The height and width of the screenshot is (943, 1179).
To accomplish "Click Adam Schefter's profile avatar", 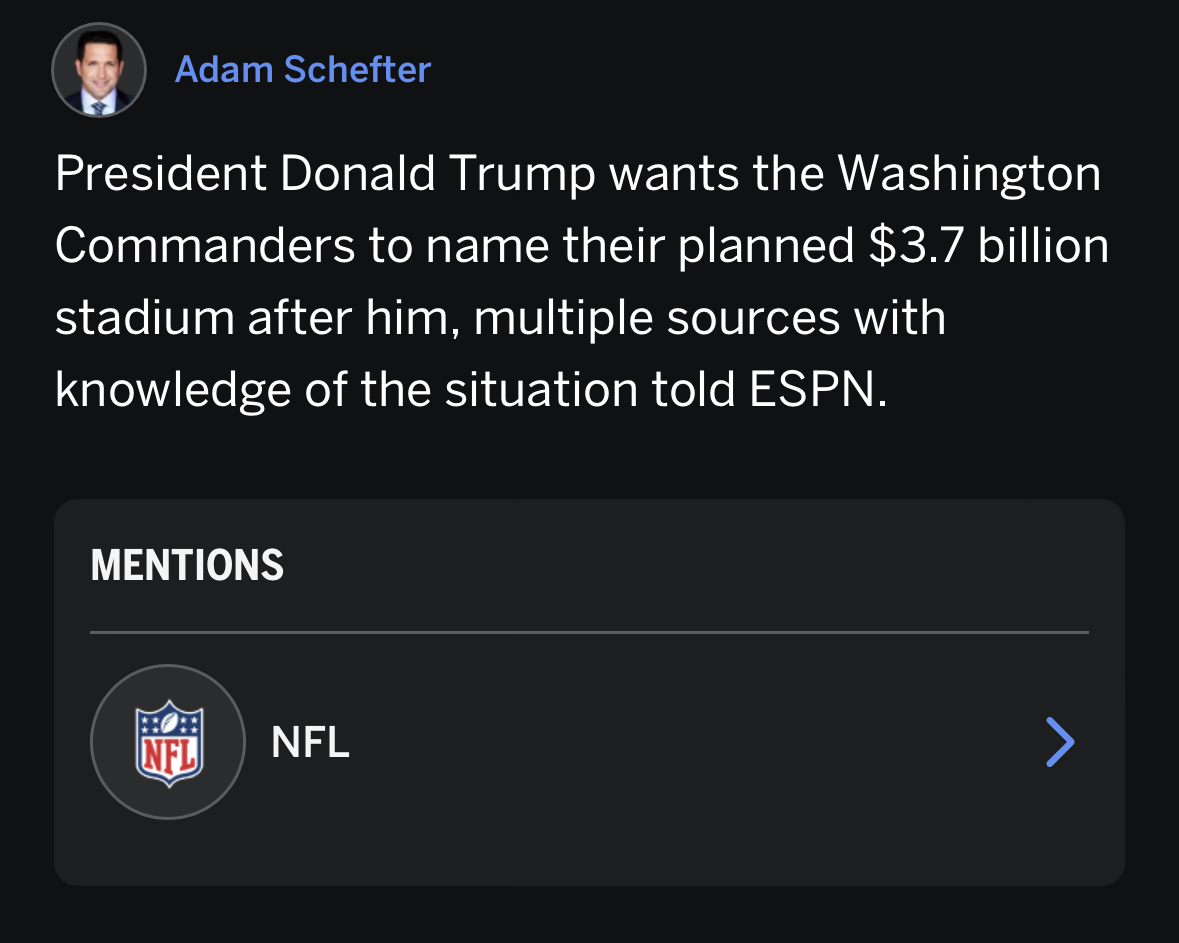I will (99, 70).
